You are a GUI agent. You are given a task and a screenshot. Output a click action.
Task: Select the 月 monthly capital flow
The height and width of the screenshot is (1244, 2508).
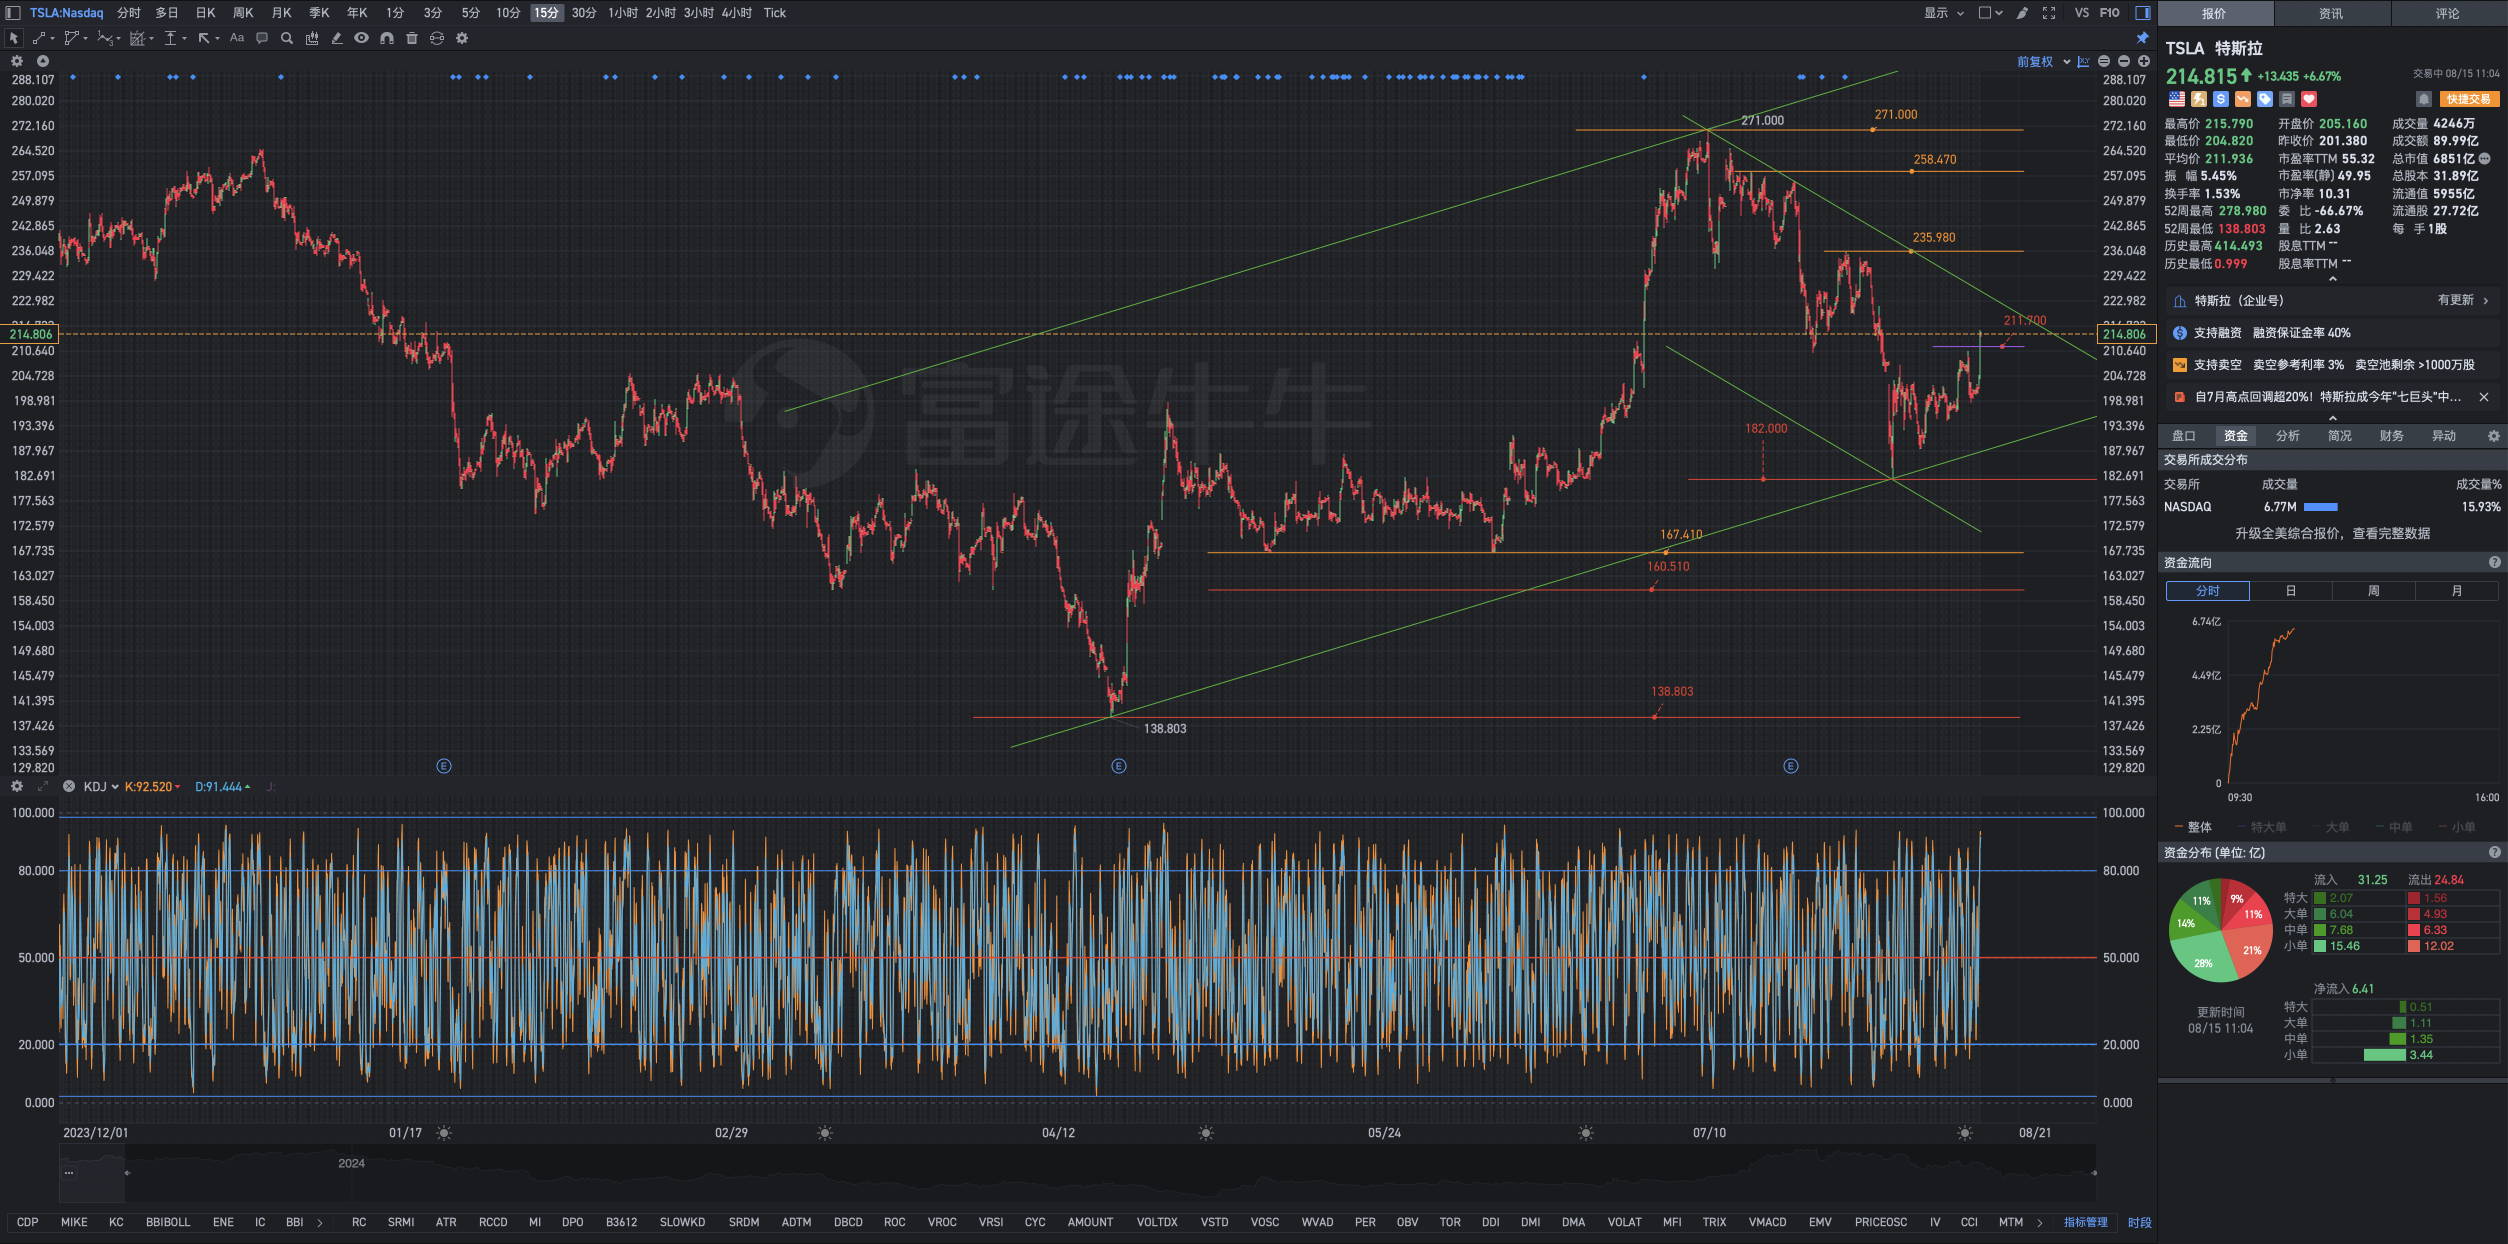click(2456, 591)
